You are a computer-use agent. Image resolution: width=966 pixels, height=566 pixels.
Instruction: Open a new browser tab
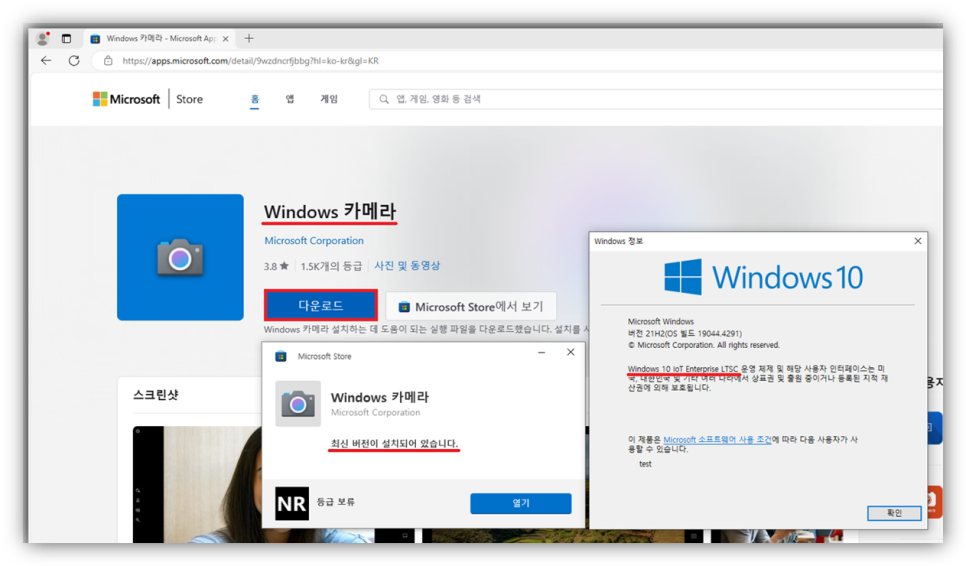pos(249,38)
